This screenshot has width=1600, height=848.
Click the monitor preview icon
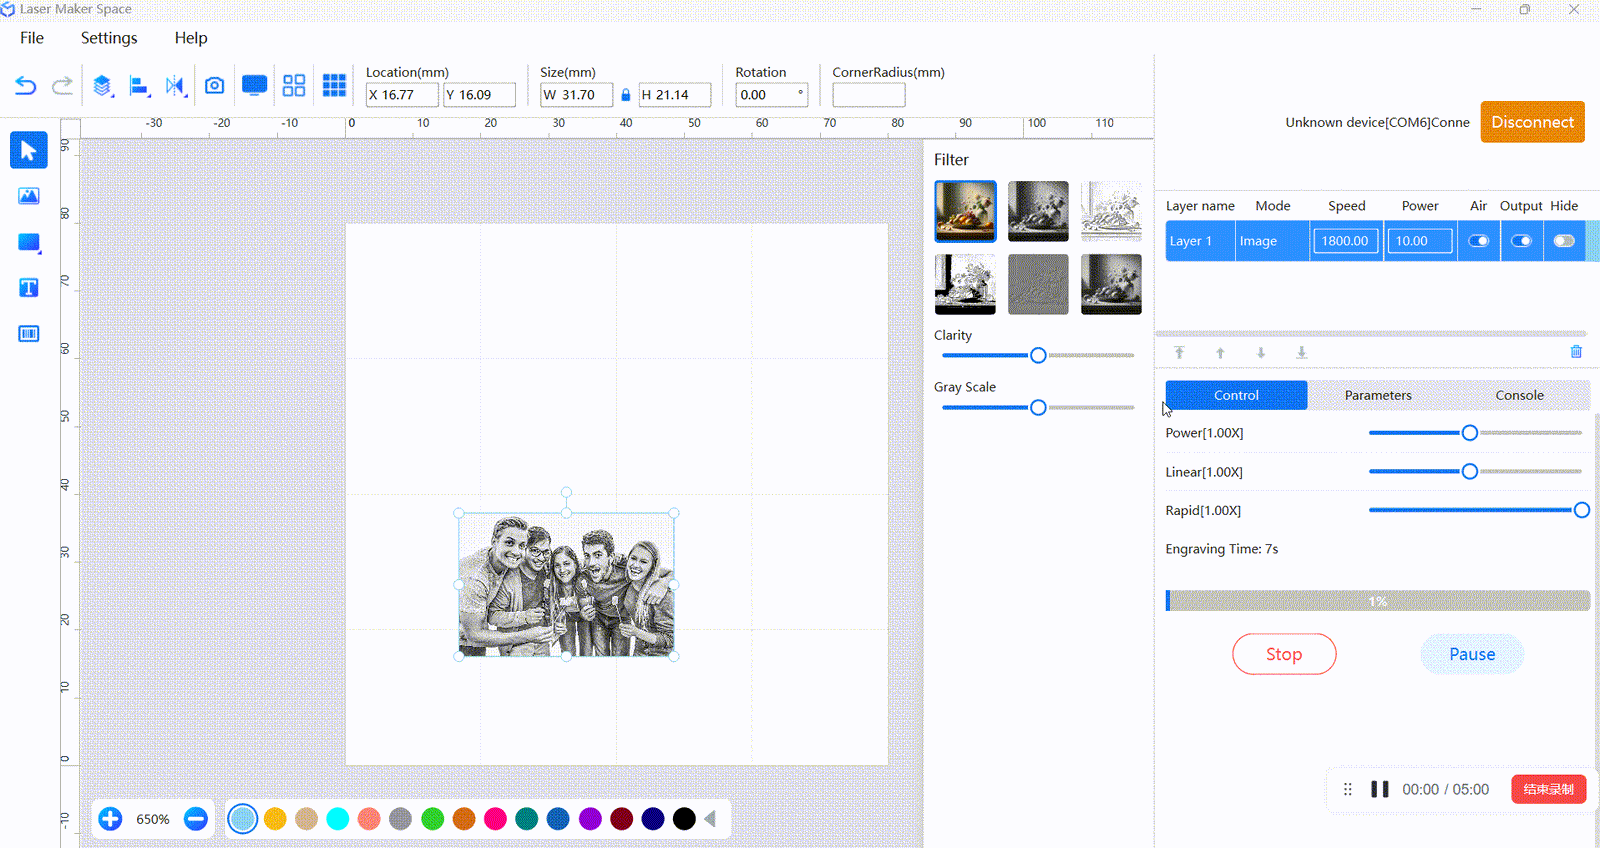pyautogui.click(x=255, y=86)
